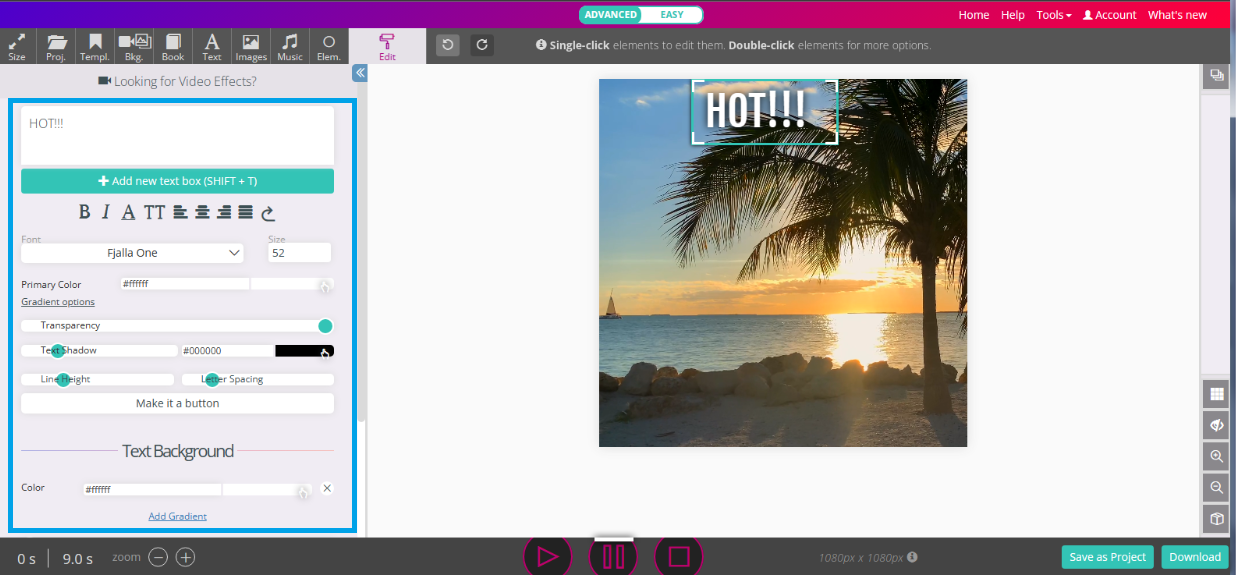Screen dimensions: 1236x575
Task: Toggle the grid view icon
Action: tap(1216, 394)
